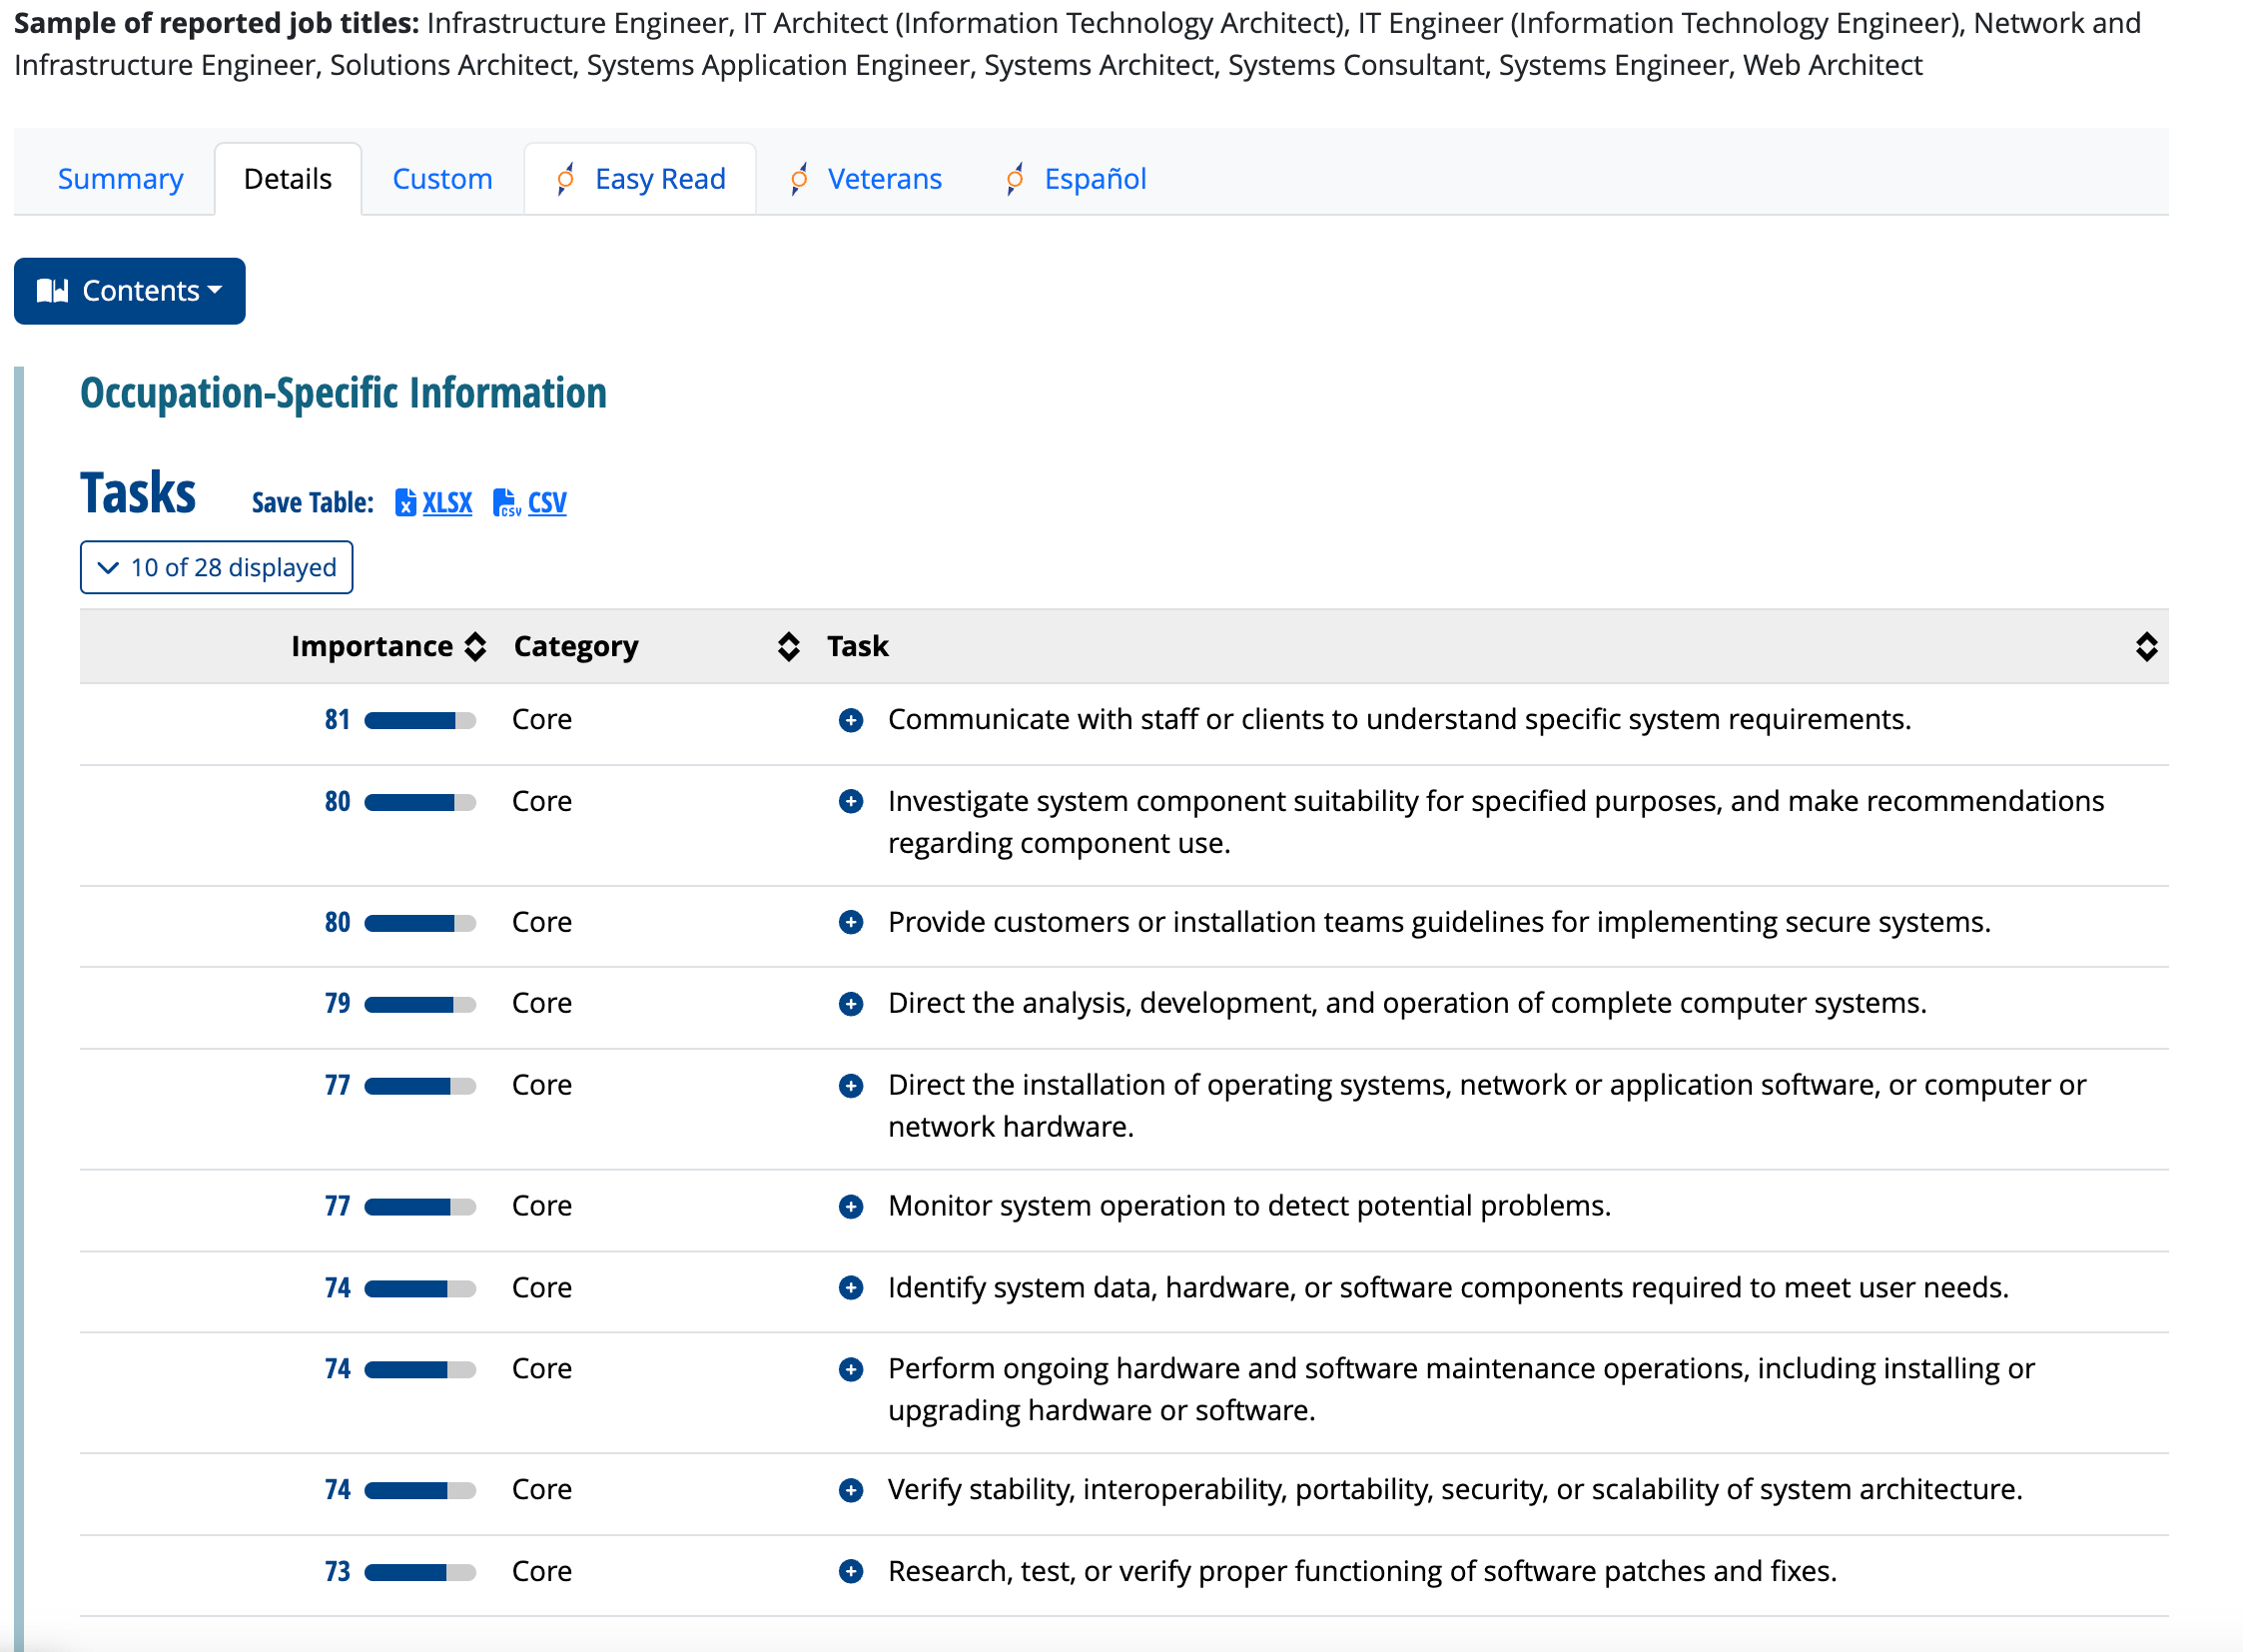Screen dimensions: 2243x1652
Task: Click the book icon on Contents button
Action: [x=52, y=291]
